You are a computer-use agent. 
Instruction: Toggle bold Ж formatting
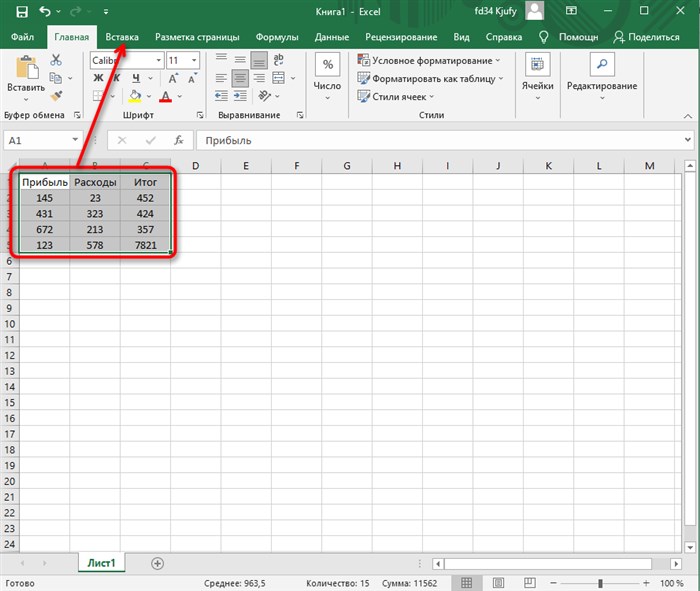[x=98, y=78]
